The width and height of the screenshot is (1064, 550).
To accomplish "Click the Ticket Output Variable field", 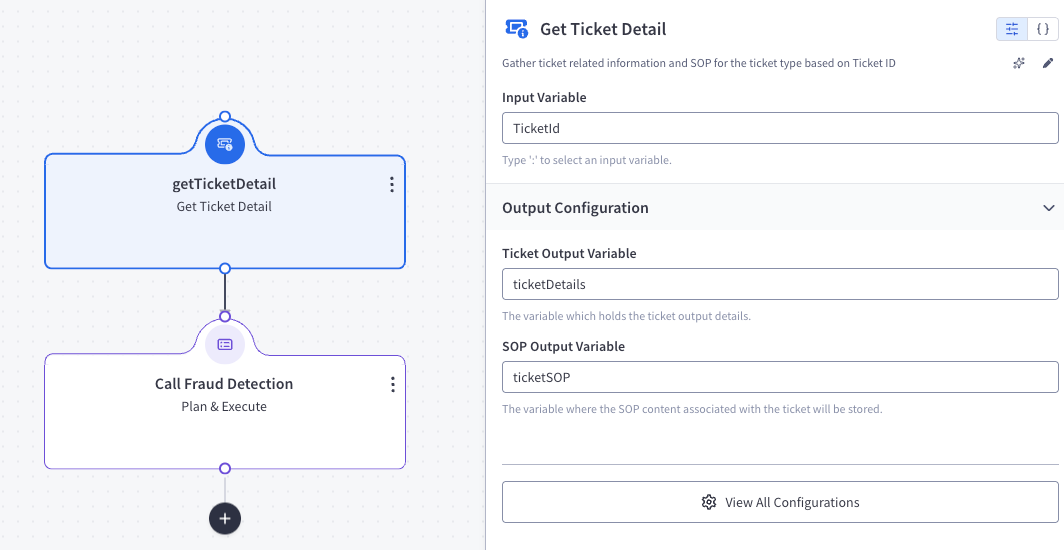I will (x=780, y=284).
